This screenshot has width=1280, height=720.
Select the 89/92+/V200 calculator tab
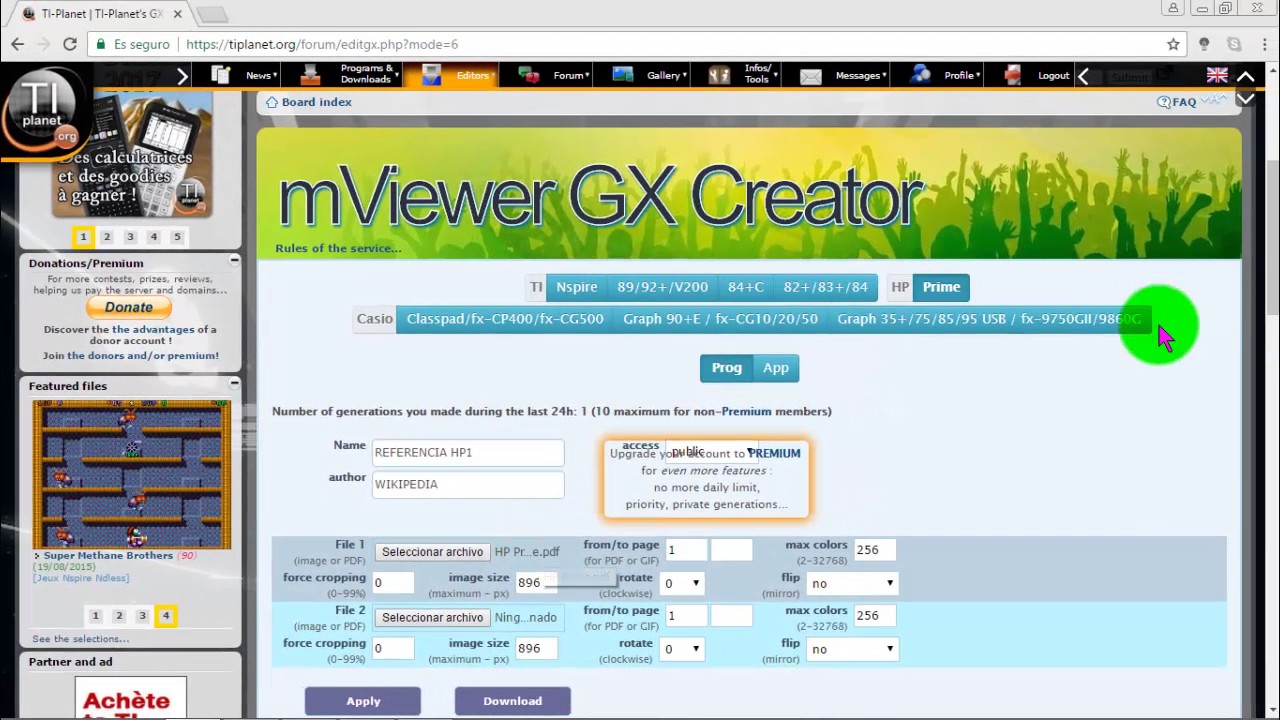662,287
